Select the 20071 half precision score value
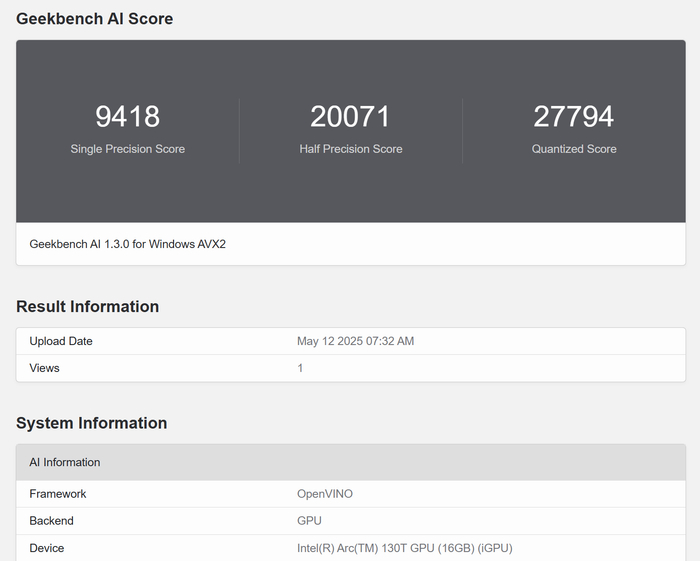The image size is (700, 561). pyautogui.click(x=350, y=116)
